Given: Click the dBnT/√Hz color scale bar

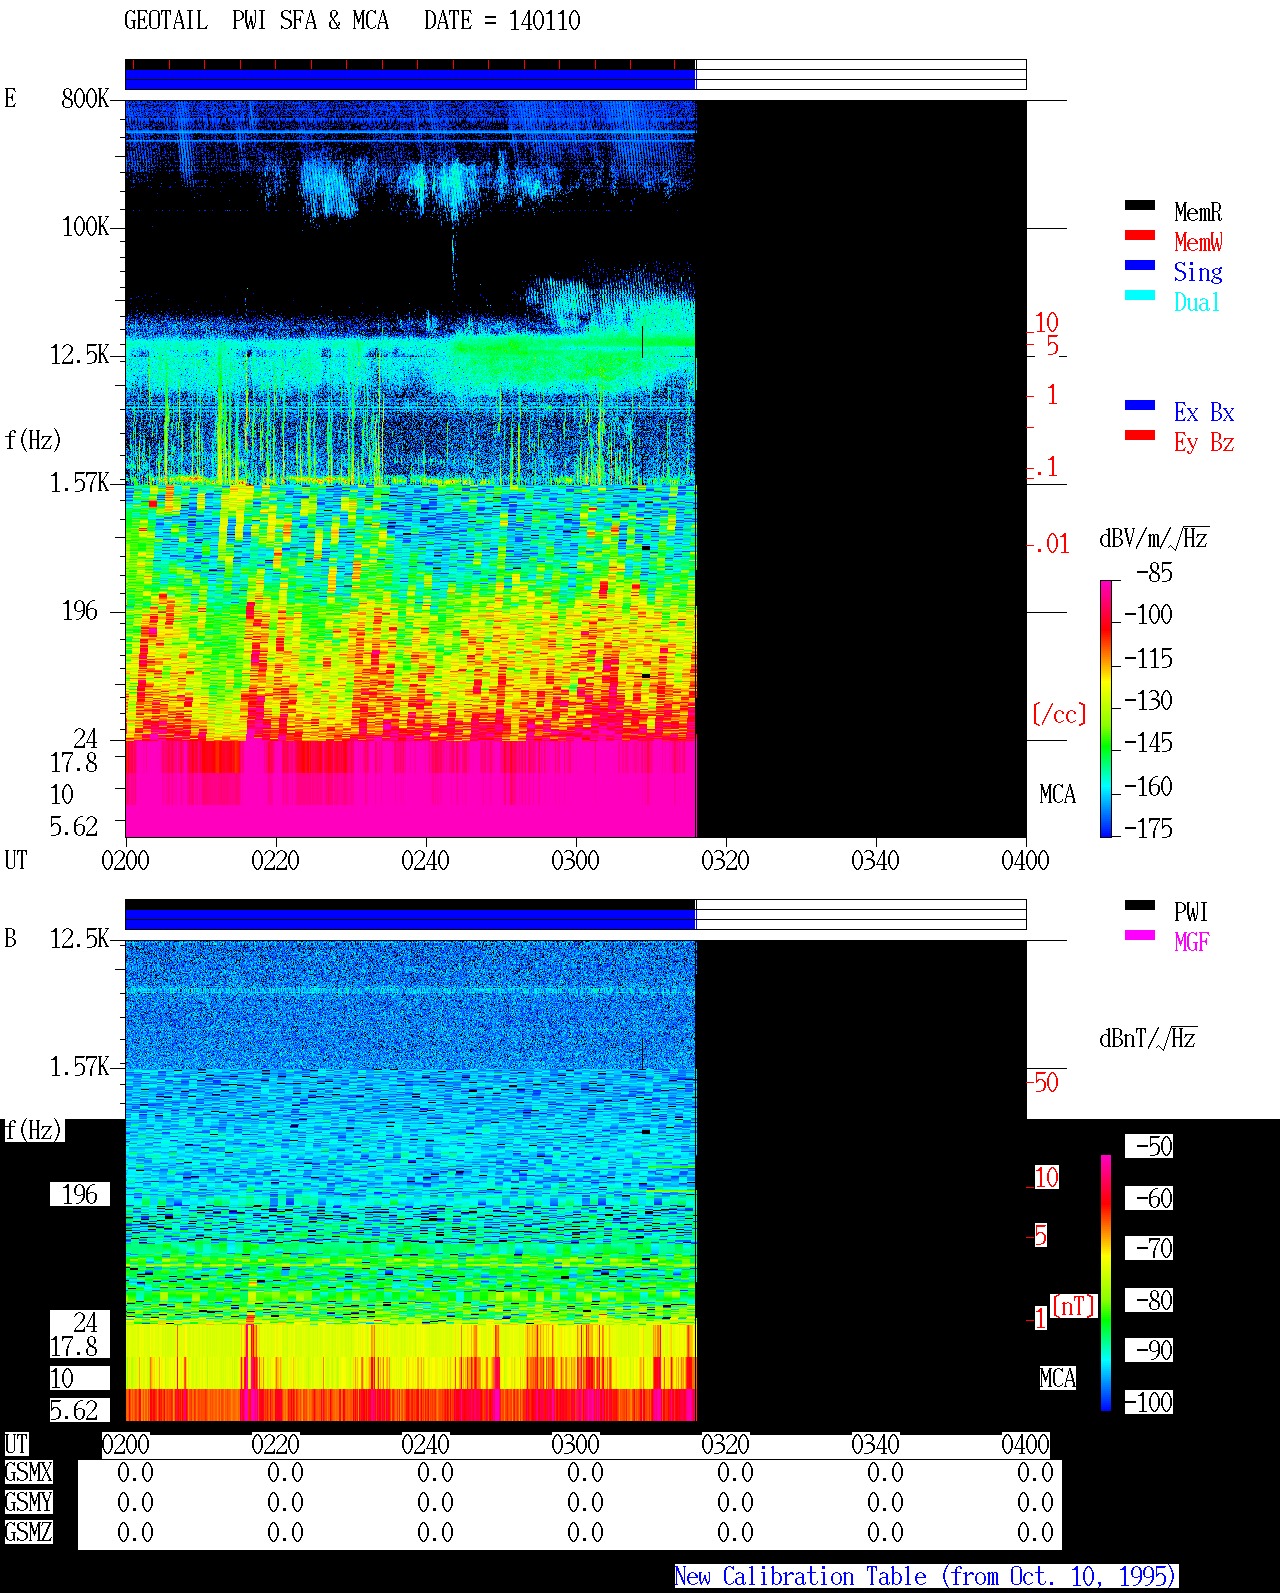Looking at the screenshot, I should (x=1106, y=1283).
